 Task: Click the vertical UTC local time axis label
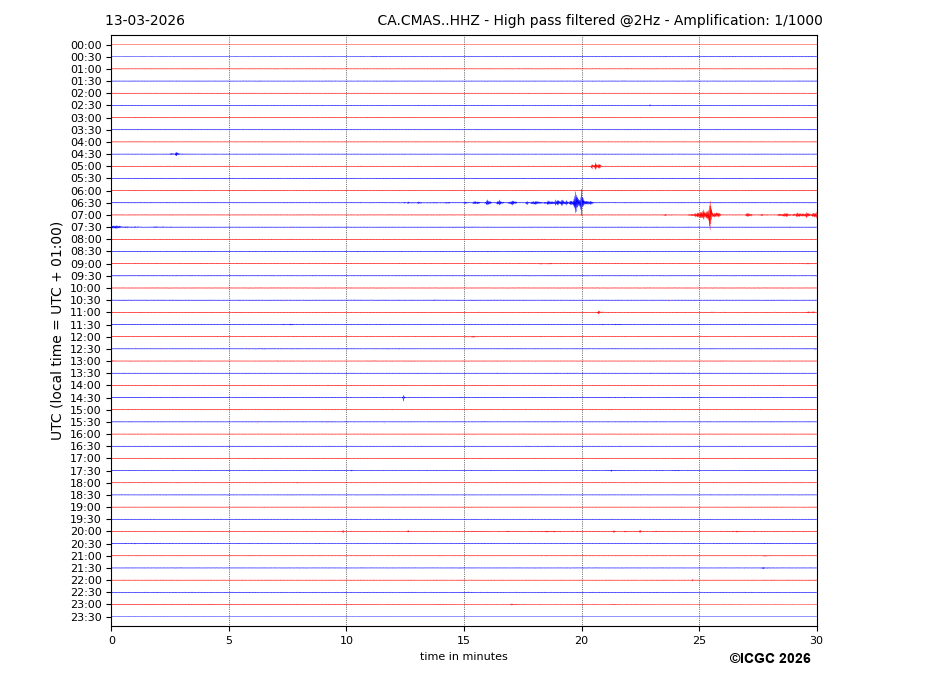click(57, 330)
